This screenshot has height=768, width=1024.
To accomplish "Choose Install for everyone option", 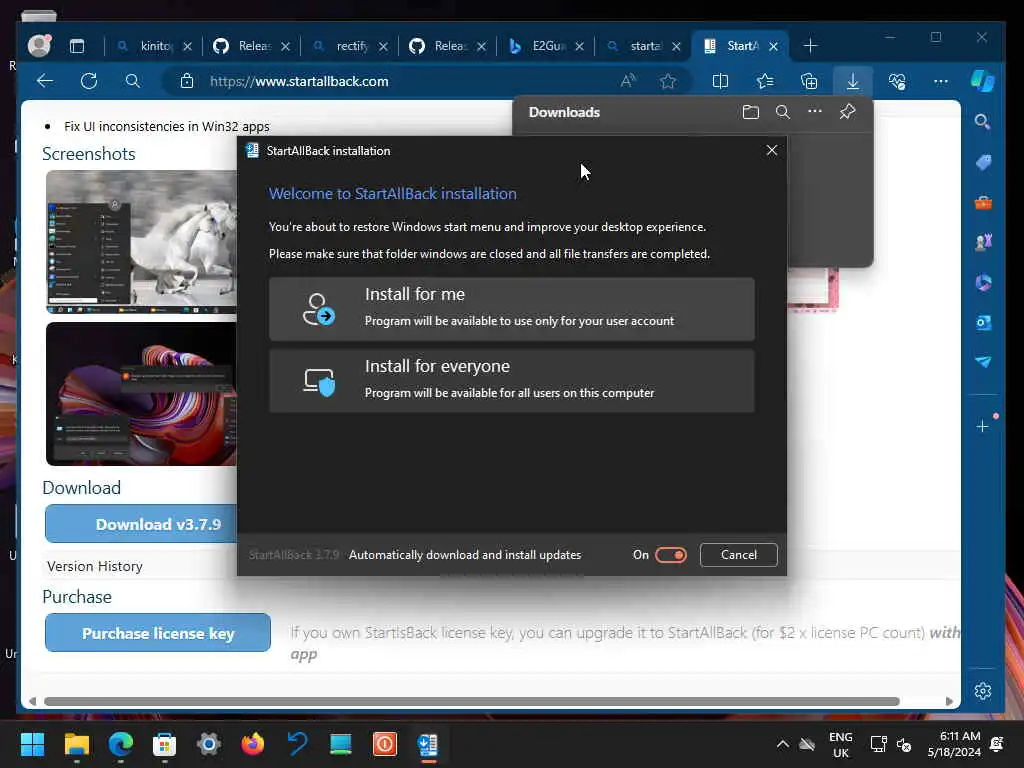I will pyautogui.click(x=511, y=380).
